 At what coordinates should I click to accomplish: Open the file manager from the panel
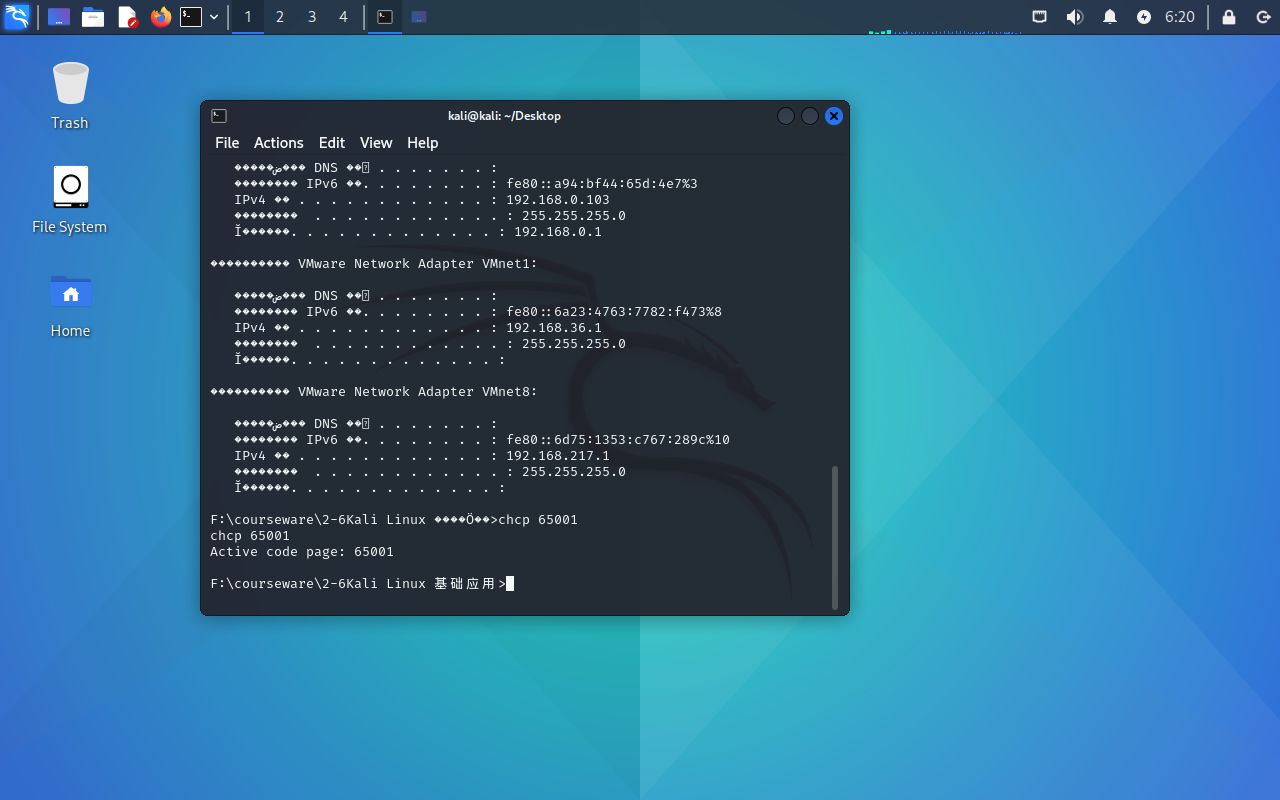tap(93, 17)
